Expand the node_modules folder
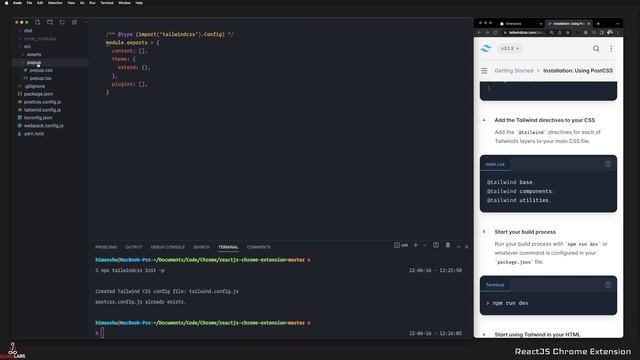This screenshot has width=640, height=360. point(40,39)
